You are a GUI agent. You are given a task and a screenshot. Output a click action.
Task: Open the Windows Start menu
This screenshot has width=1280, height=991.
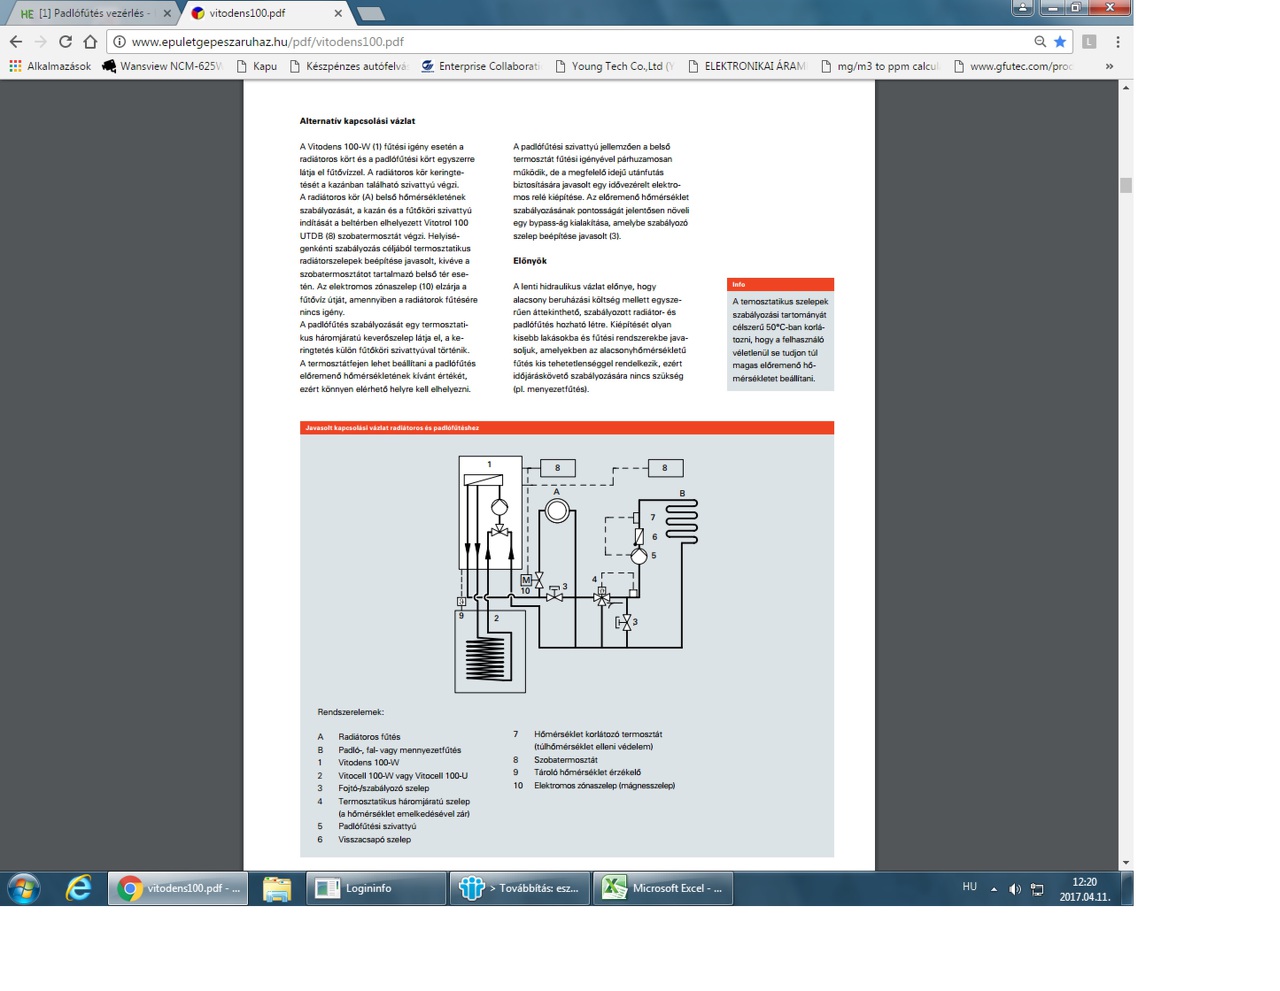[23, 888]
